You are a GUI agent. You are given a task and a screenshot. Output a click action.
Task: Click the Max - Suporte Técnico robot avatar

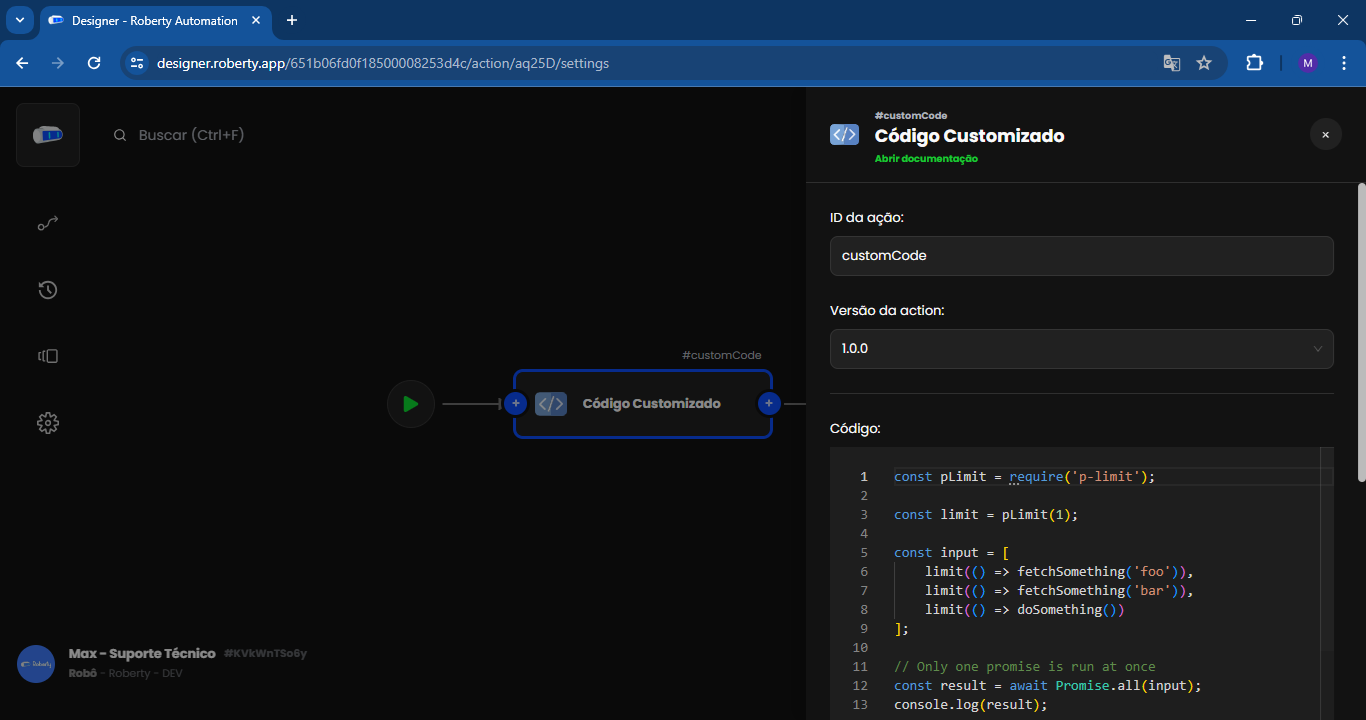click(36, 664)
